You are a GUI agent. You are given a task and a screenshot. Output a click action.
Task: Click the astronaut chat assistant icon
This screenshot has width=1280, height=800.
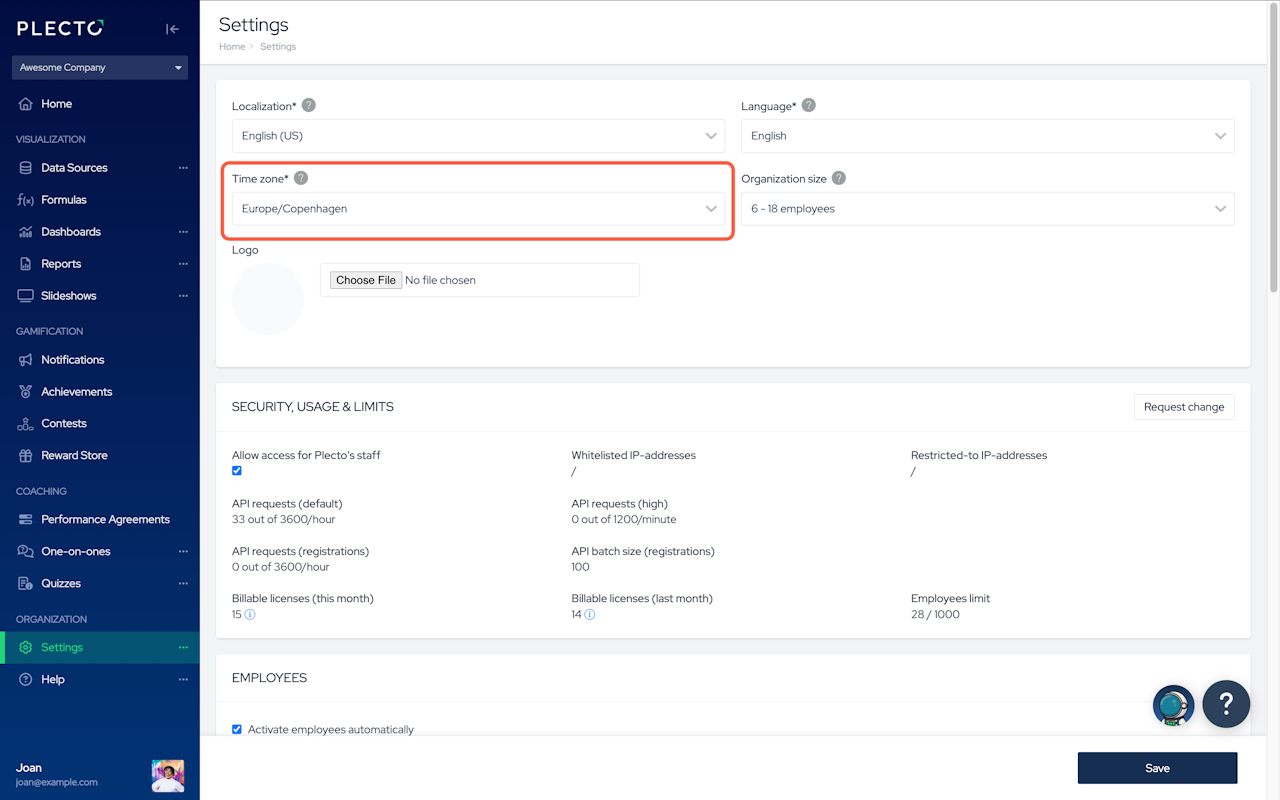[x=1173, y=705]
